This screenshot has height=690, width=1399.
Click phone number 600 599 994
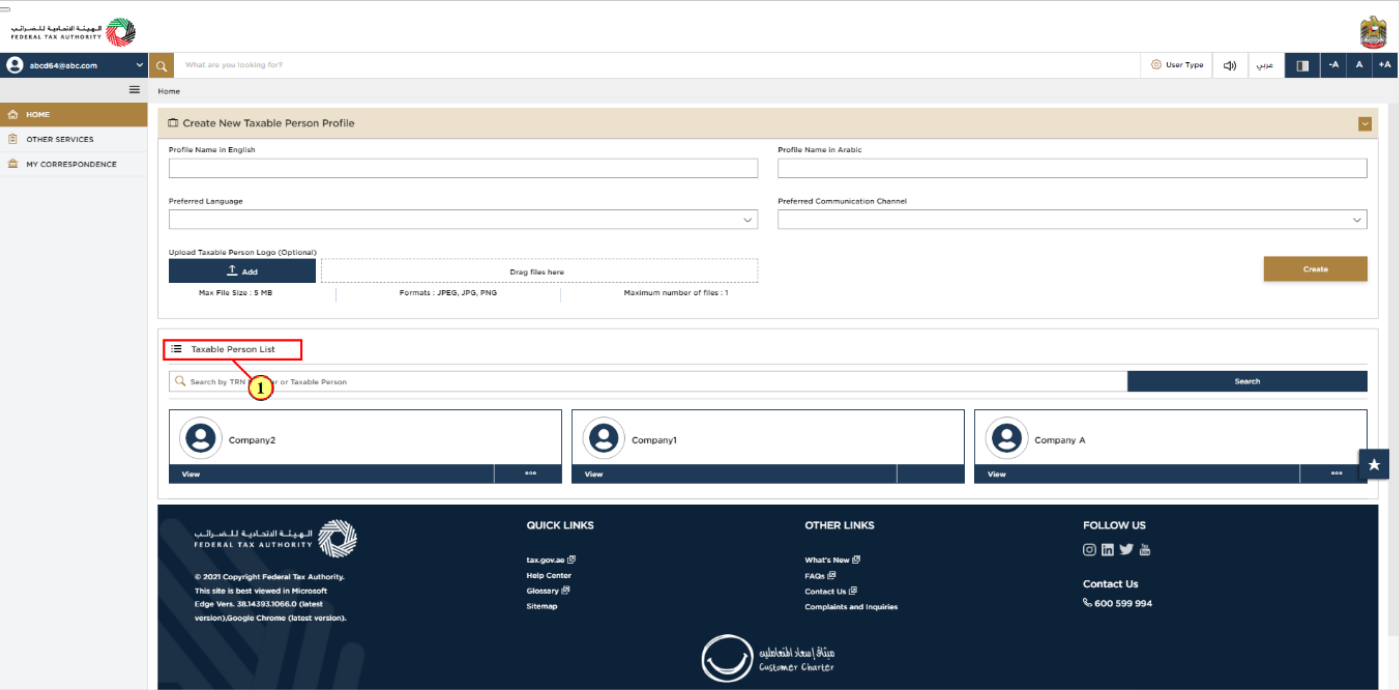tap(1123, 603)
